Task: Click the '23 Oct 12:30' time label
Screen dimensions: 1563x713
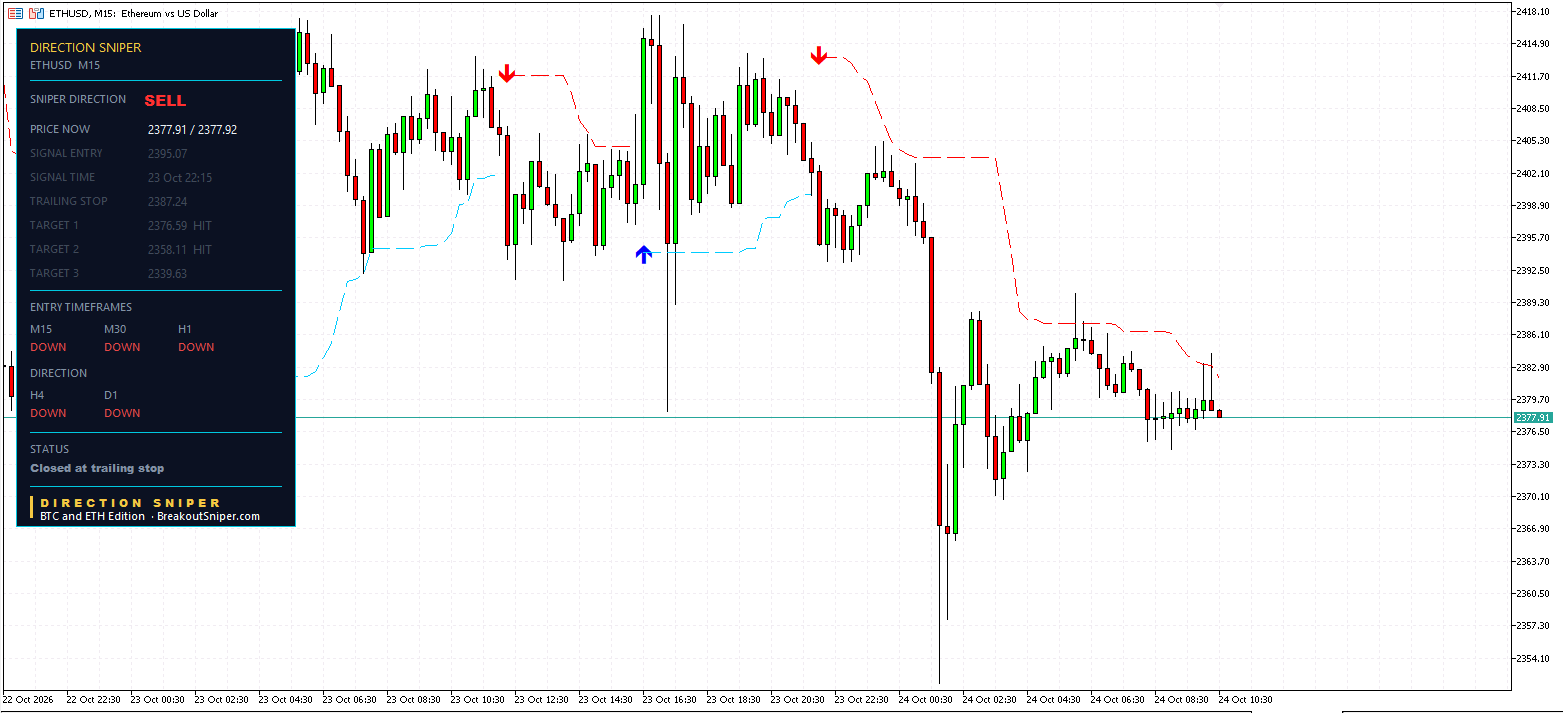Action: (541, 700)
